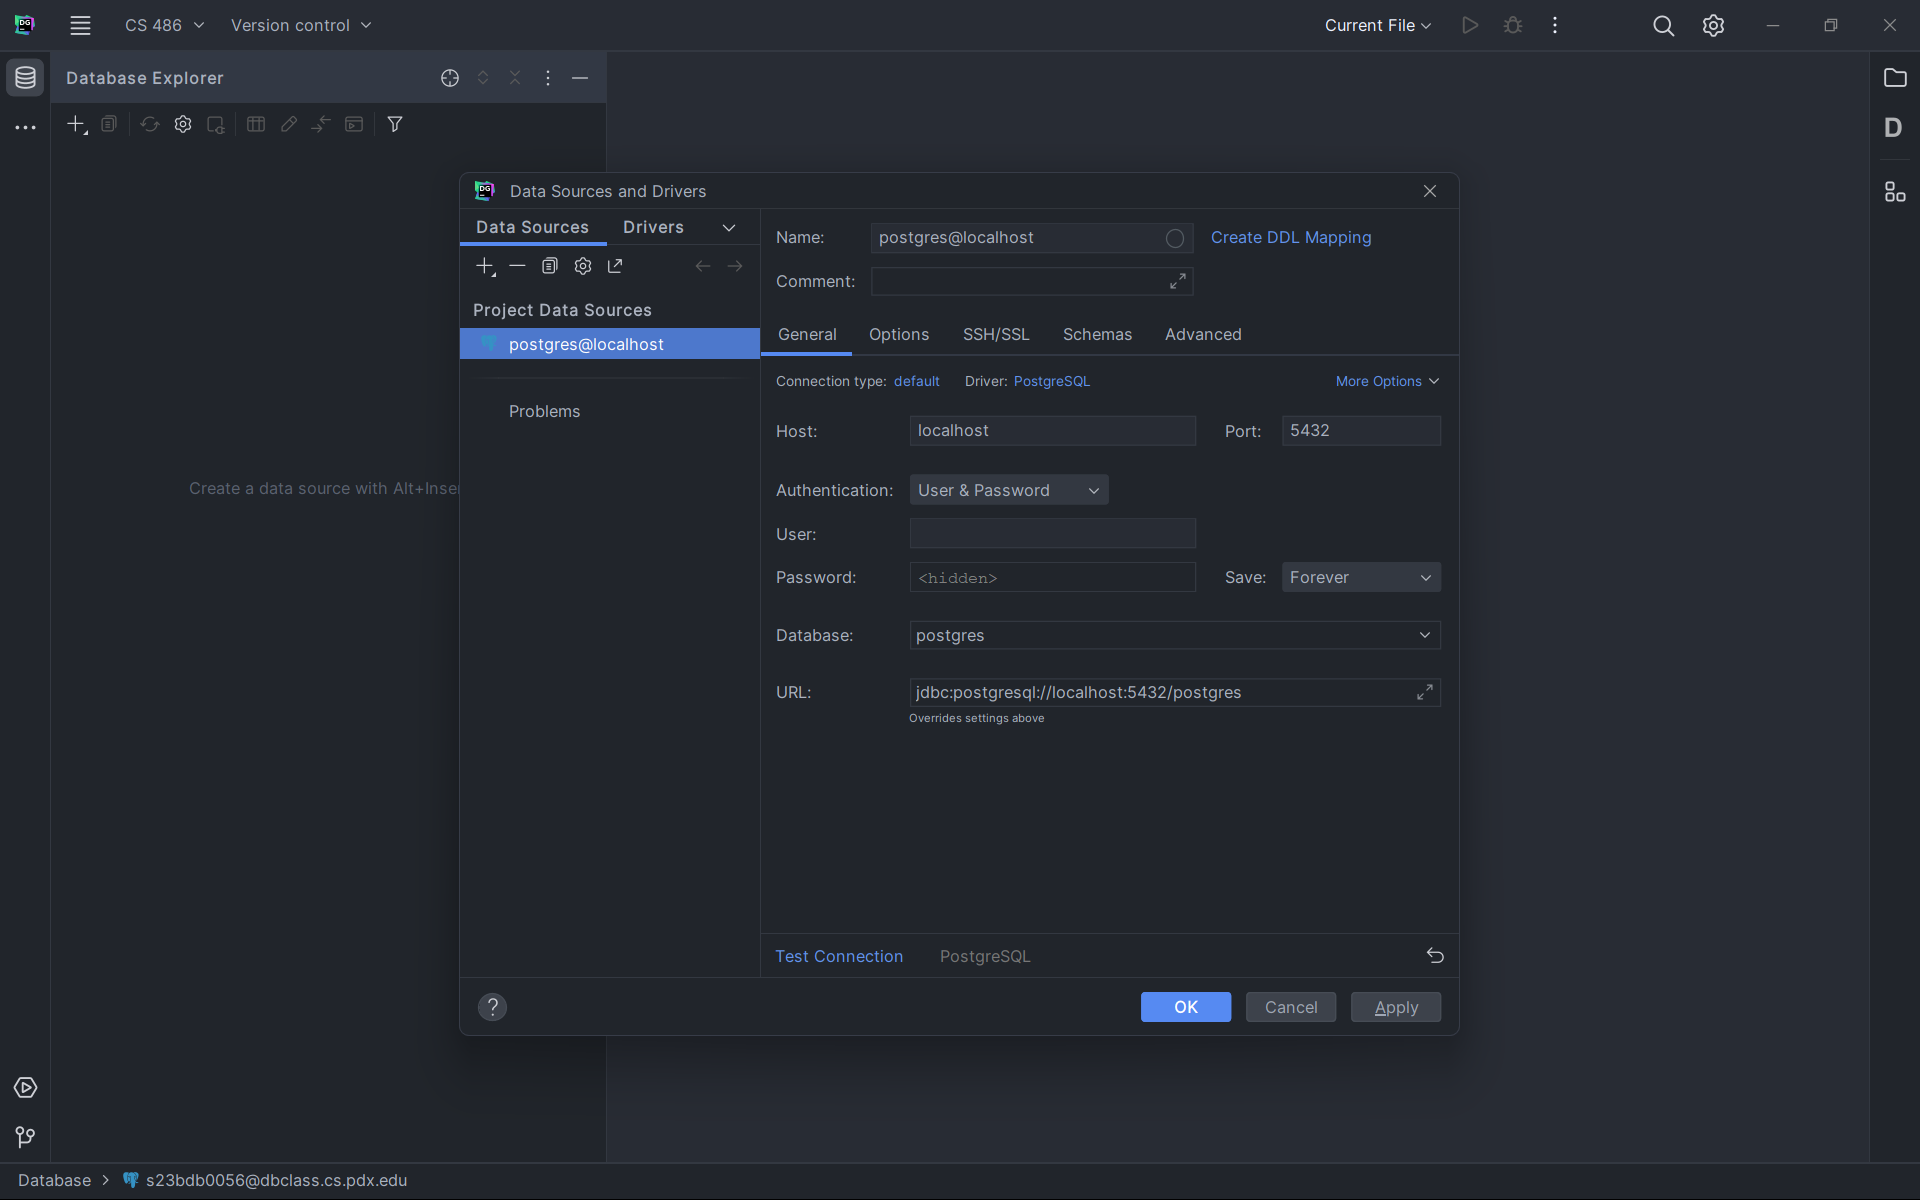Viewport: 1920px width, 1200px height.
Task: Click the Test Connection link
Action: tap(839, 956)
